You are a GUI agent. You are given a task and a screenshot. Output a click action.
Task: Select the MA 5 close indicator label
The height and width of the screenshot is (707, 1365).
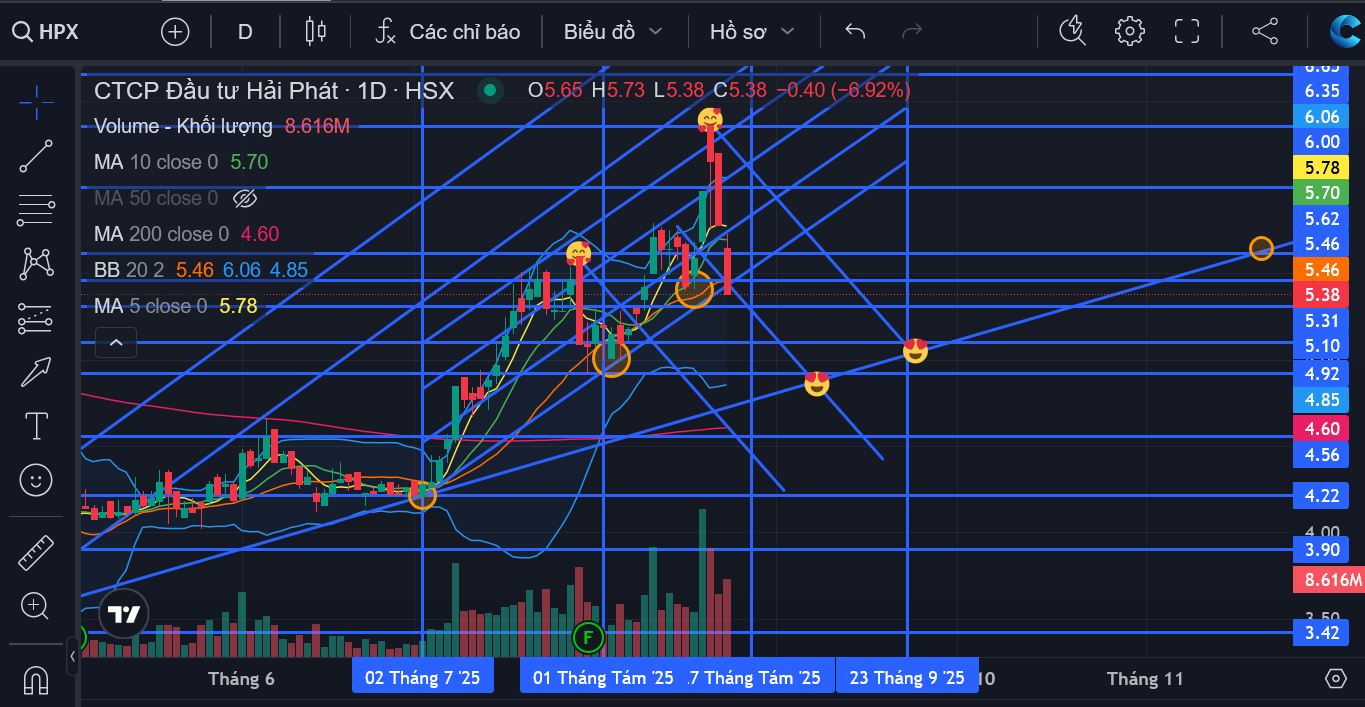tap(151, 306)
